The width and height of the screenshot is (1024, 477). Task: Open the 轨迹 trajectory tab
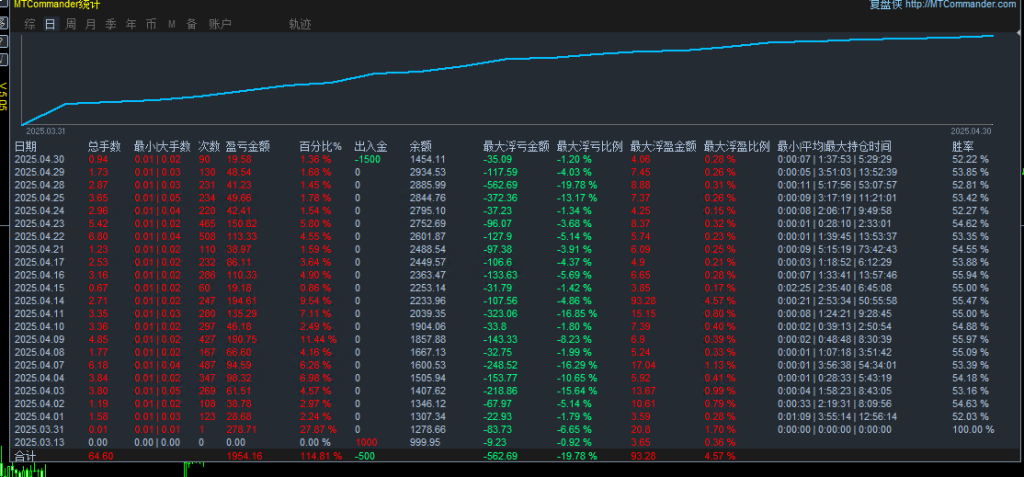[x=299, y=23]
